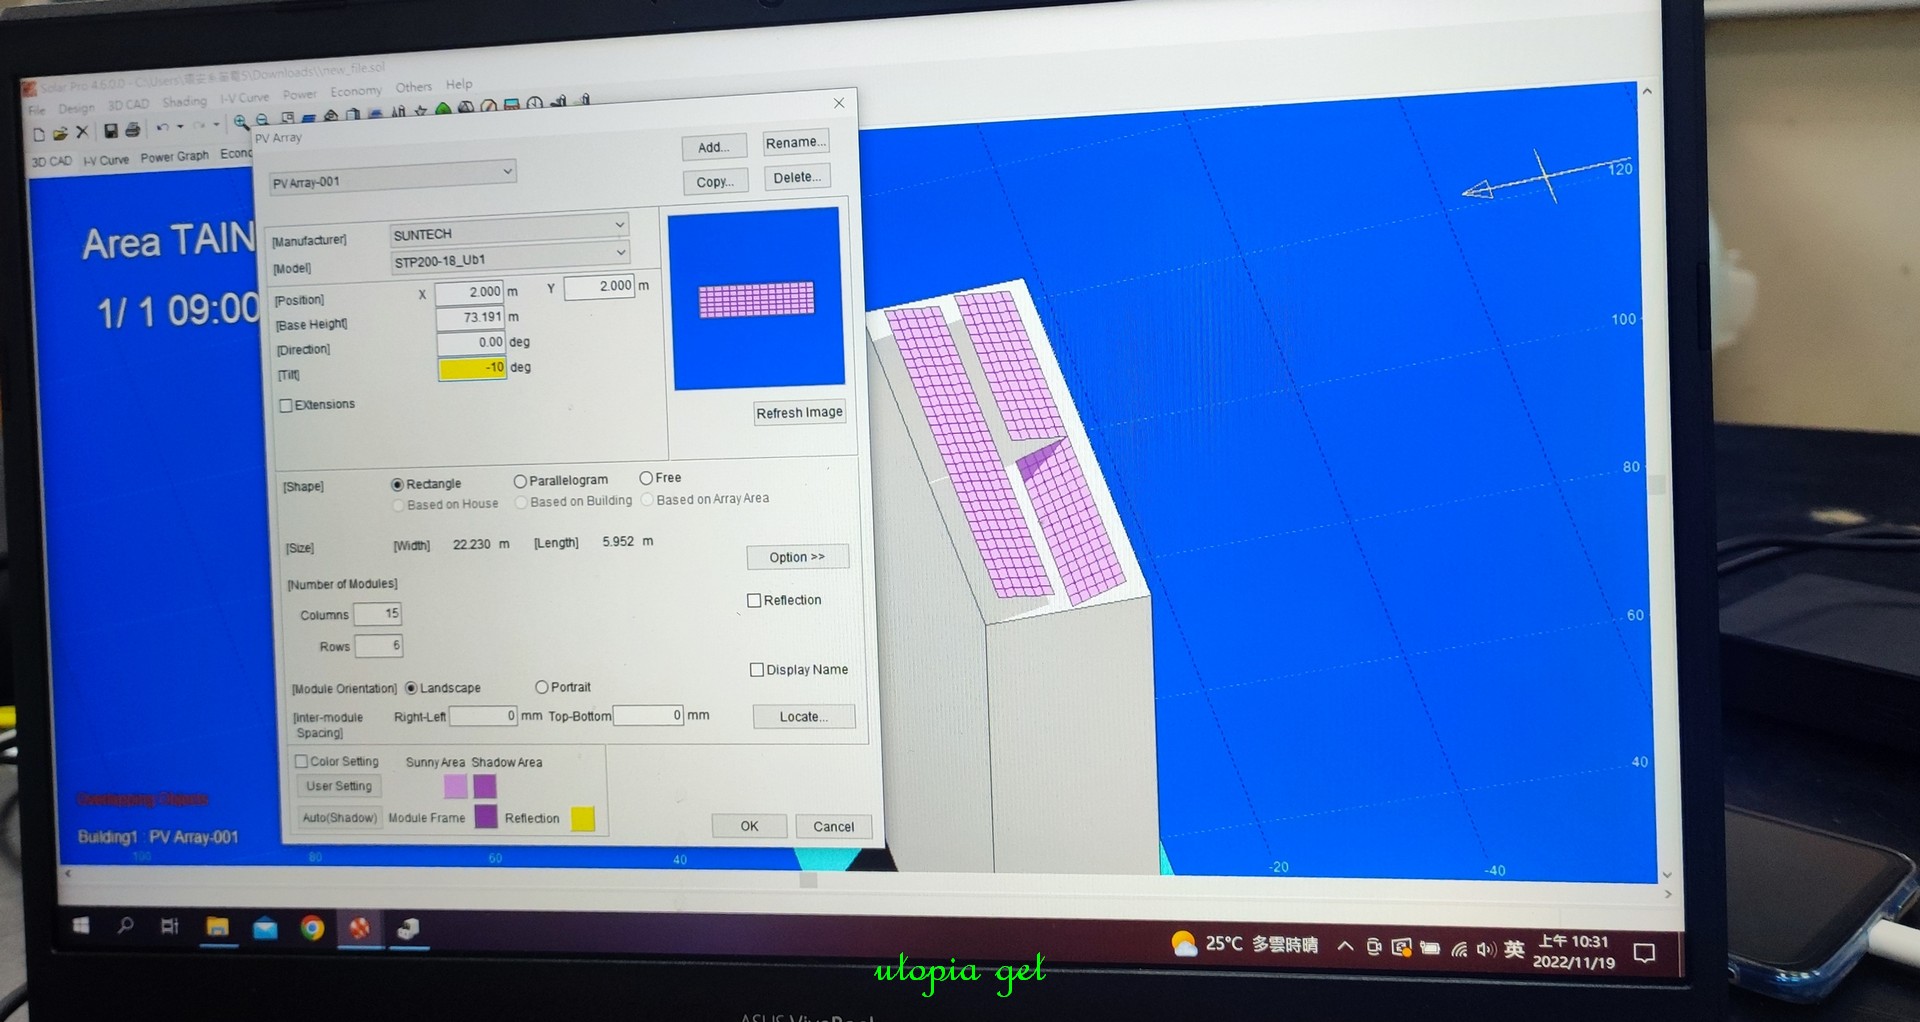Open the File menu
This screenshot has height=1022, width=1920.
(x=37, y=110)
